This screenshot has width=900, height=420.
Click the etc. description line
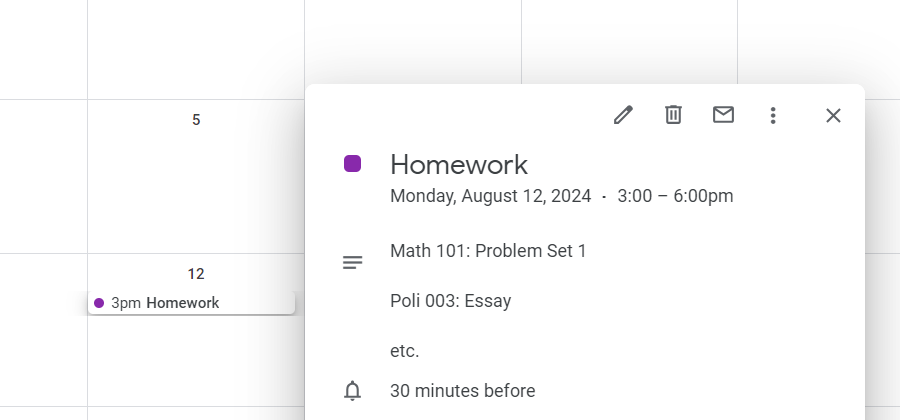coord(405,351)
